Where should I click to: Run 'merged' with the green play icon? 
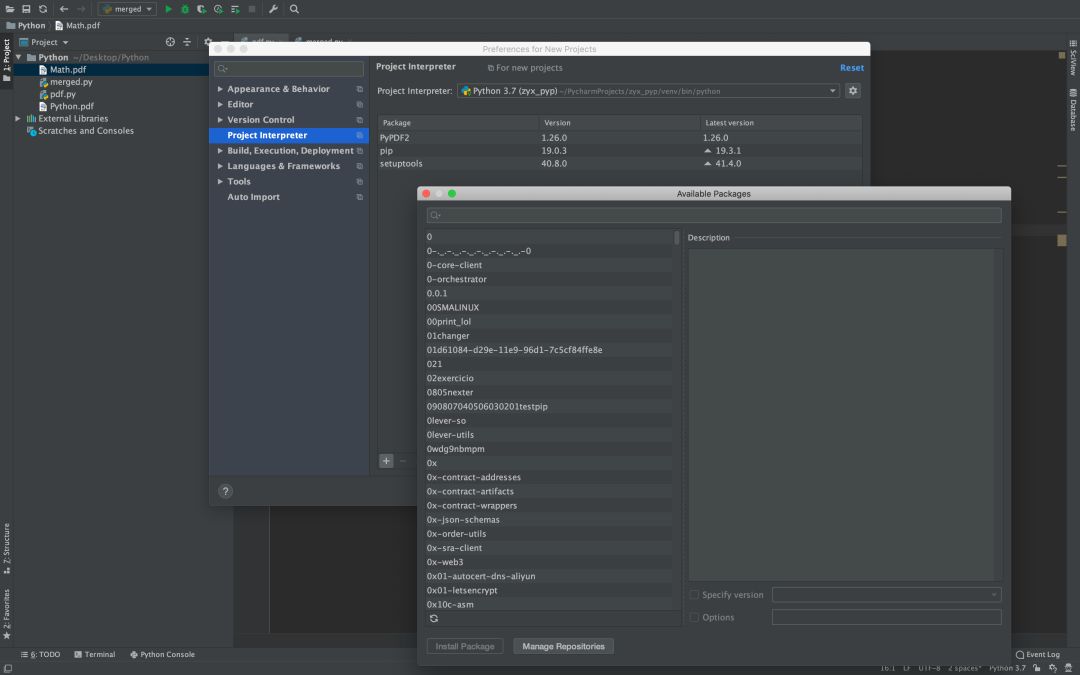click(168, 9)
